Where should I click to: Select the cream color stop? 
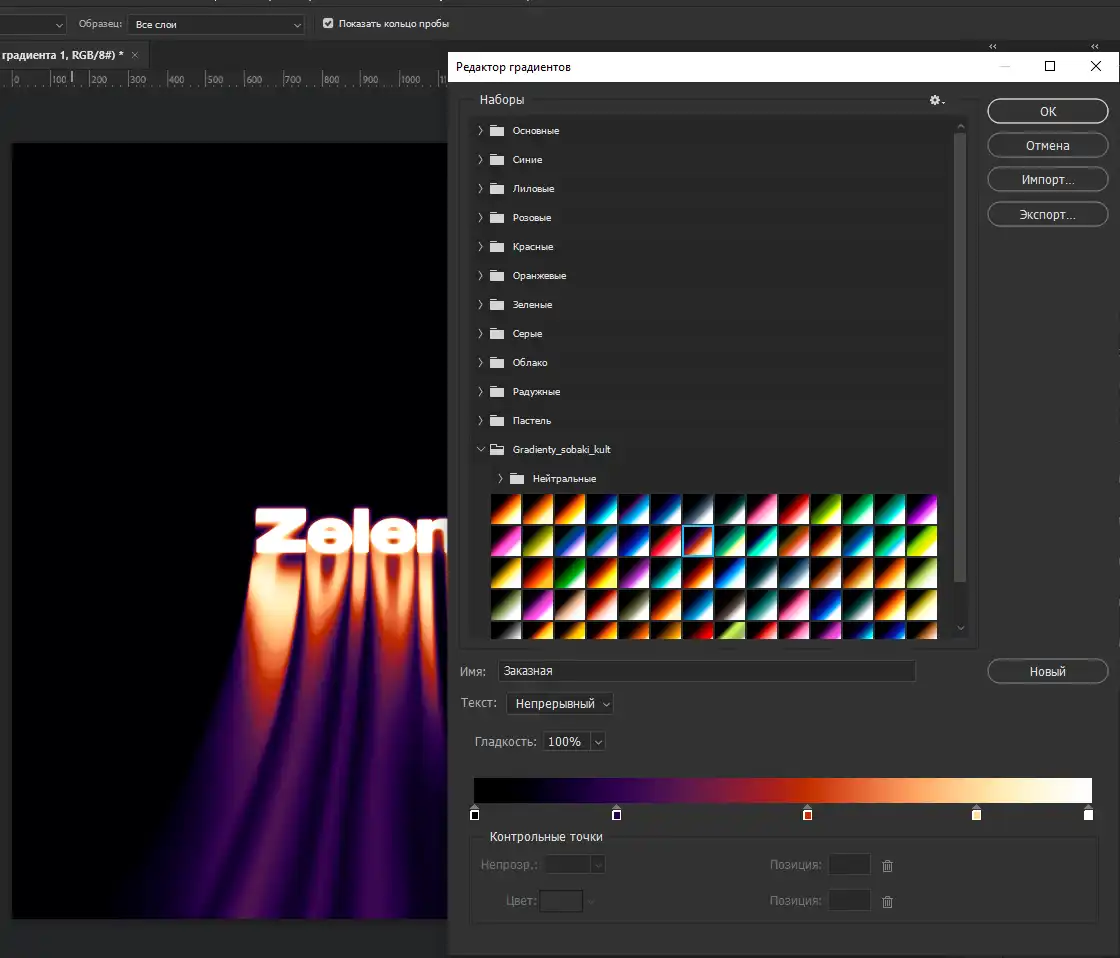[x=976, y=814]
